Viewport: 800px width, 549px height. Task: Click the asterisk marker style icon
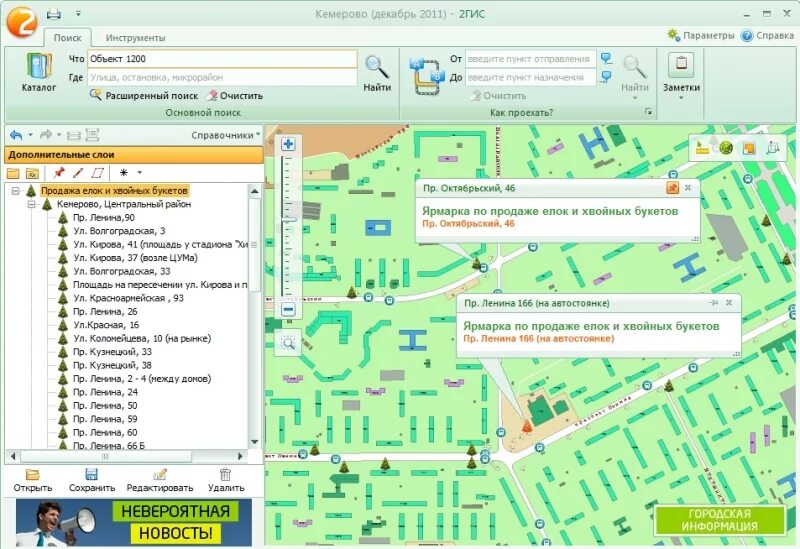[x=123, y=172]
